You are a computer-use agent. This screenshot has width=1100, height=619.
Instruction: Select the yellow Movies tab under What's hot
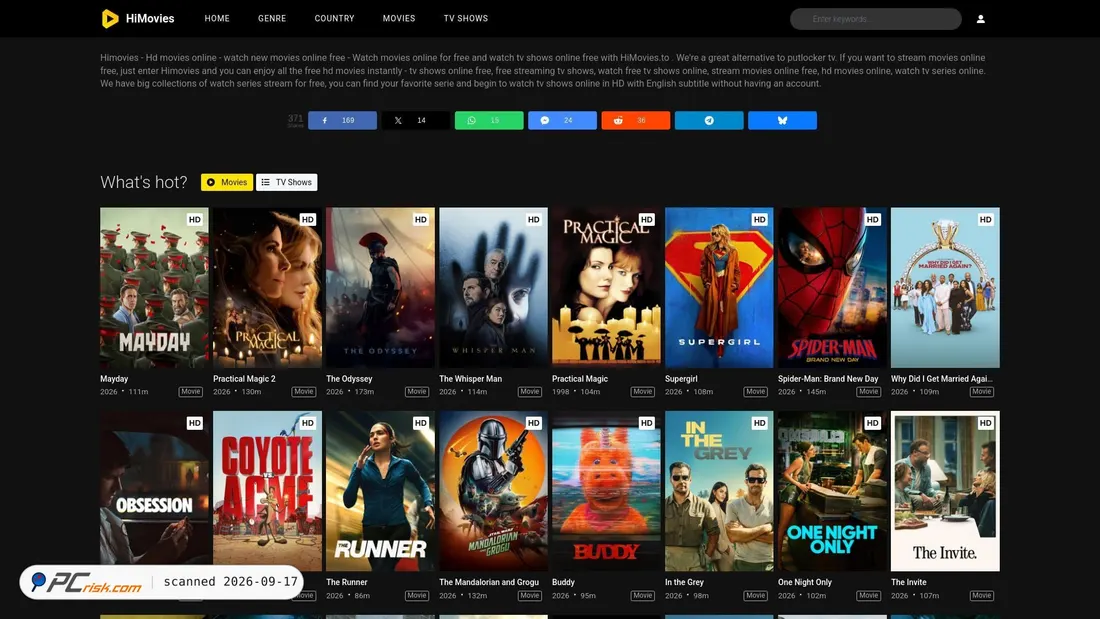[227, 182]
